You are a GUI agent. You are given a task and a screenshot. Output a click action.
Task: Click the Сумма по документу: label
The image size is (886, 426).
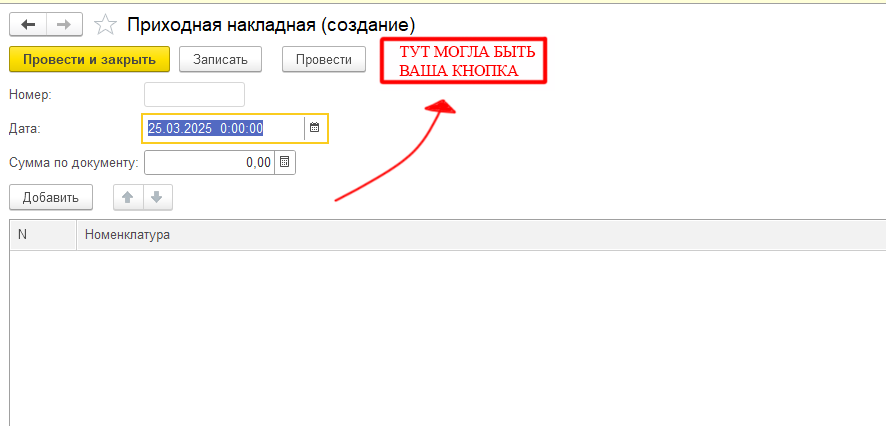click(x=74, y=163)
